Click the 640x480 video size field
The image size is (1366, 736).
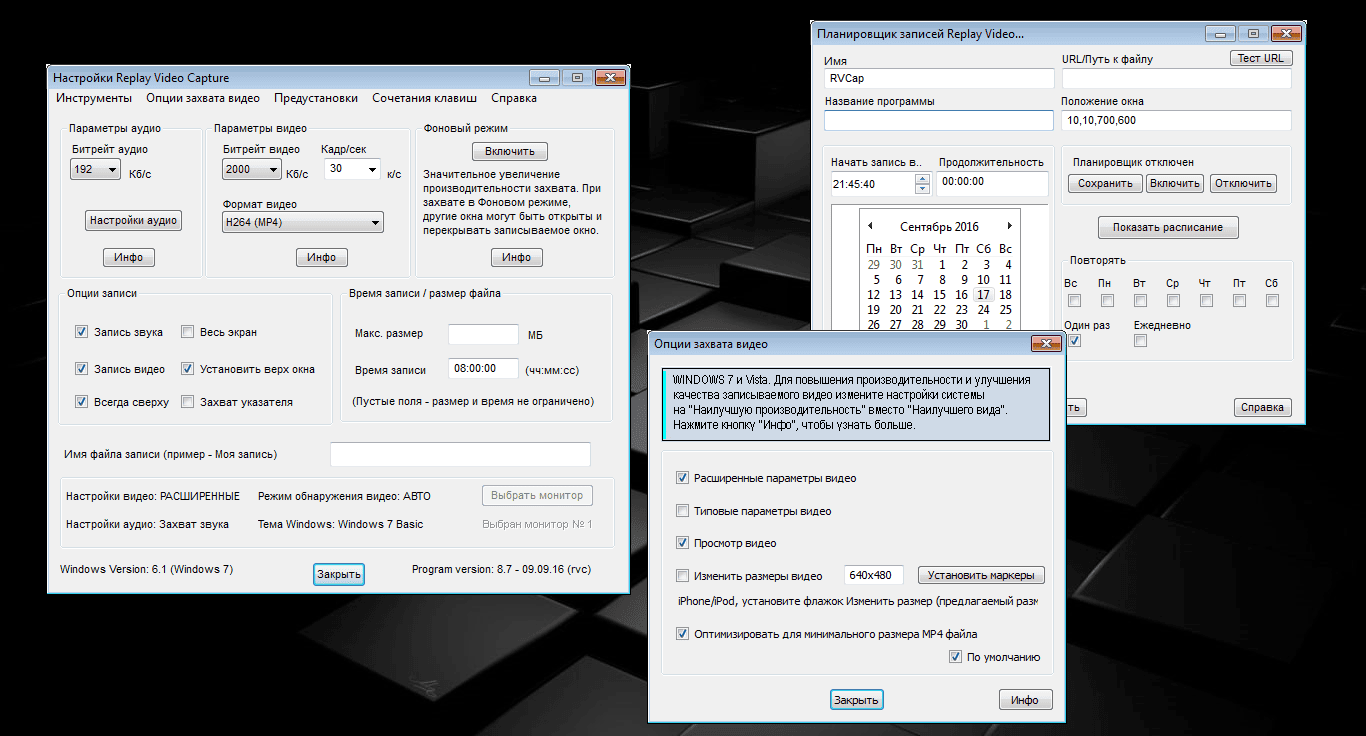pos(874,575)
